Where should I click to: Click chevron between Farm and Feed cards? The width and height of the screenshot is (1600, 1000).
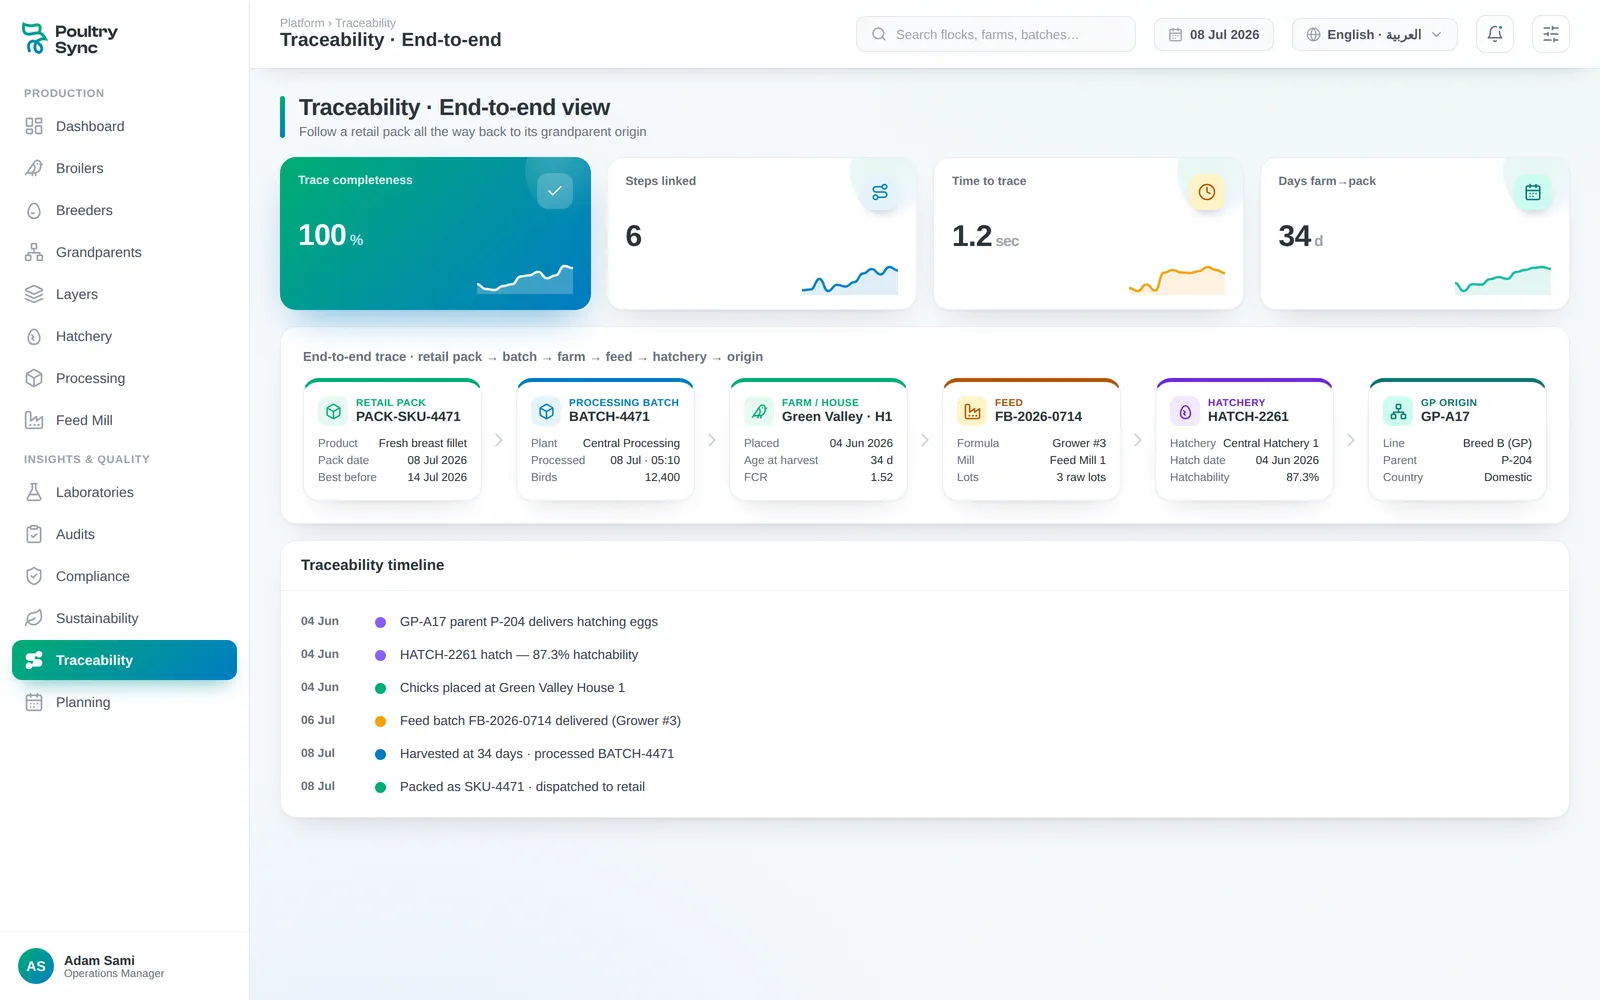click(925, 440)
